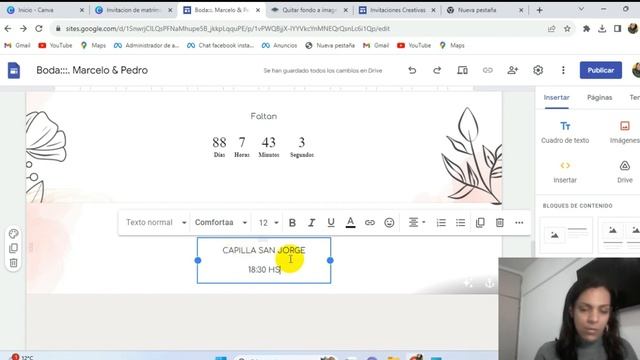640x360 pixels.
Task: Insert a Cuadro de texto
Action: [565, 132]
